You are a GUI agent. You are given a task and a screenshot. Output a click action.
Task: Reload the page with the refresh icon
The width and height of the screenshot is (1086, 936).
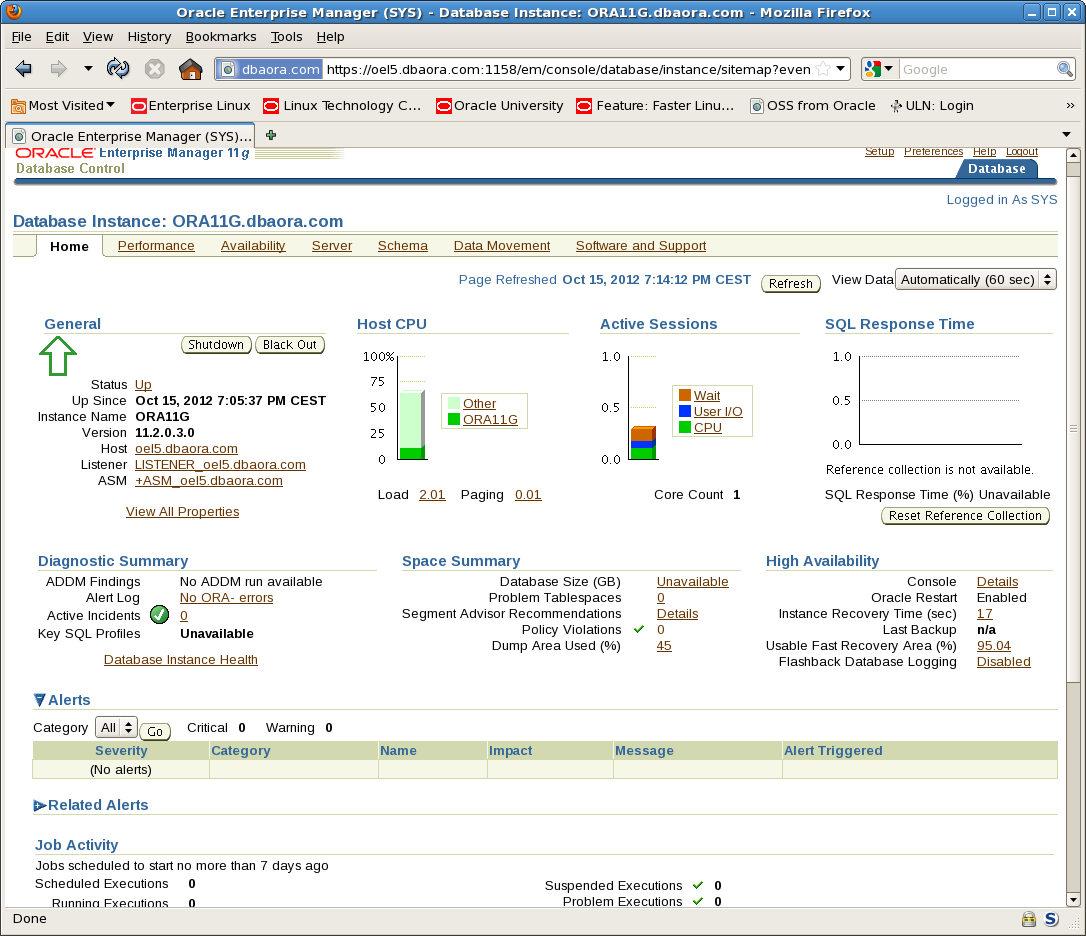pos(118,69)
